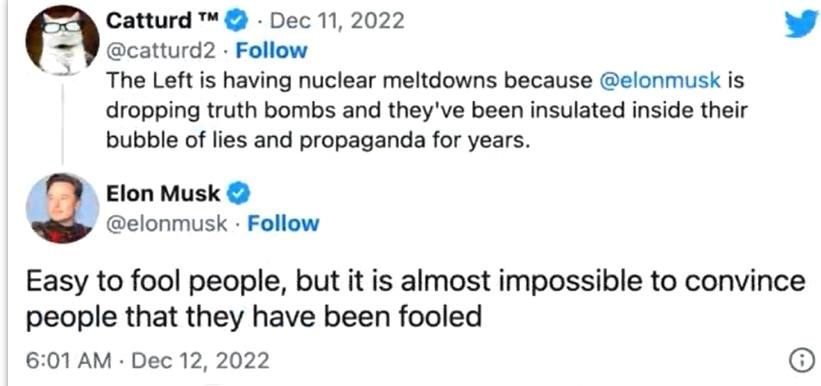Viewport: 821px width, 386px height.
Task: Click the TM symbol beside Catturd
Action: [207, 17]
